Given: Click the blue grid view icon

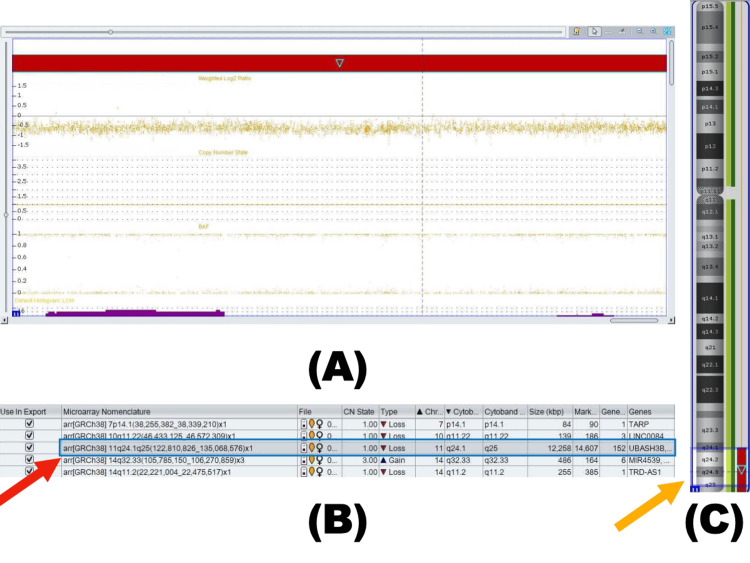Looking at the screenshot, I should pos(667,31).
